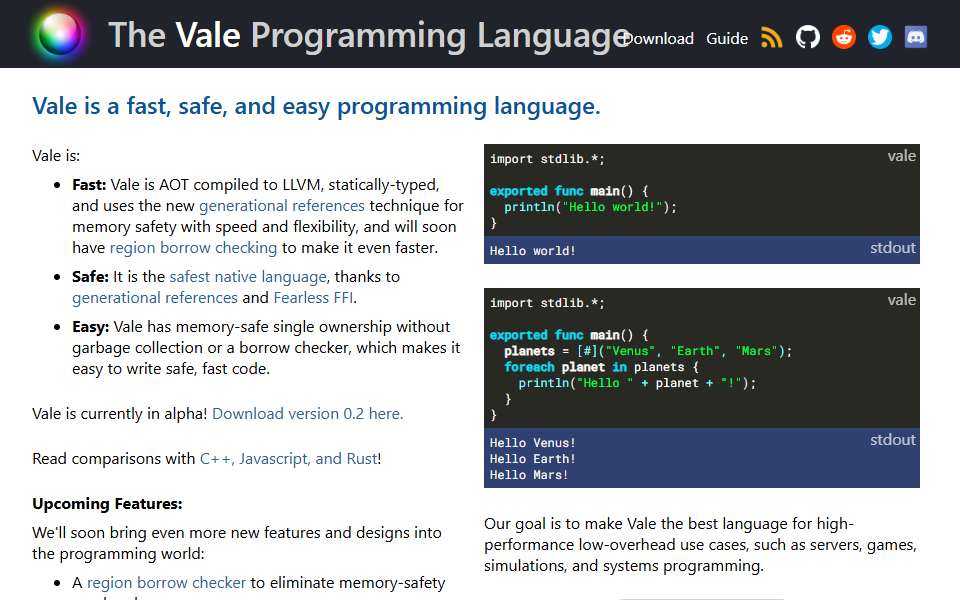
Task: Open the Twitter bird icon
Action: point(880,37)
